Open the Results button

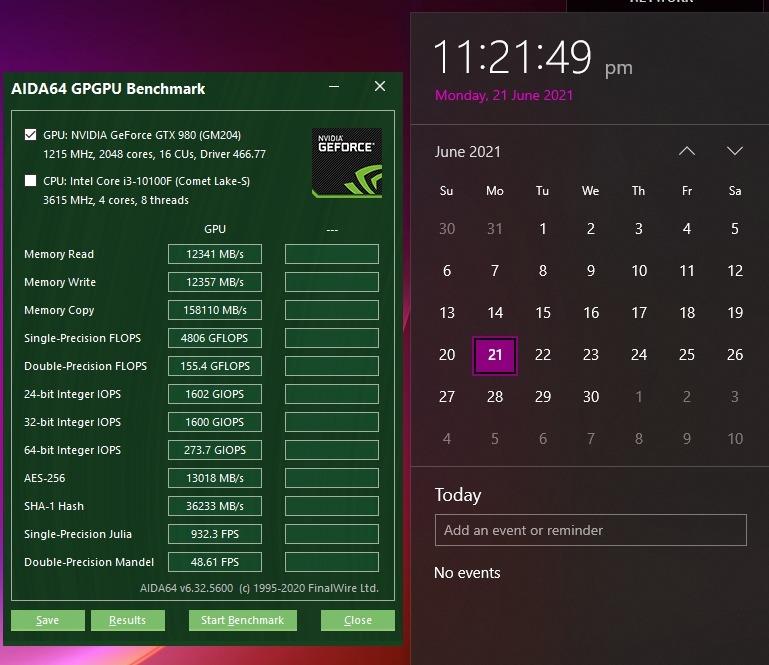[x=127, y=620]
